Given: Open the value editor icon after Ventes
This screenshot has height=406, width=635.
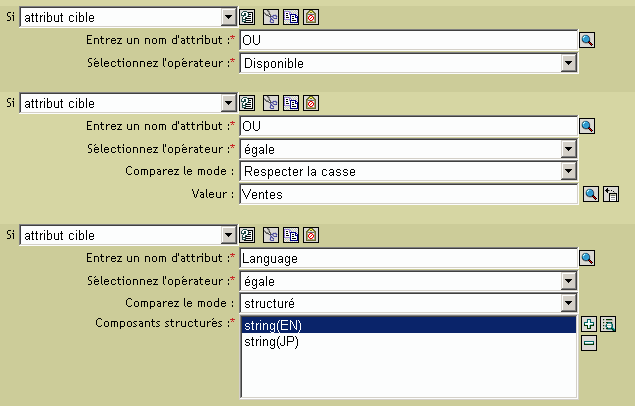Looking at the screenshot, I should pyautogui.click(x=608, y=194).
